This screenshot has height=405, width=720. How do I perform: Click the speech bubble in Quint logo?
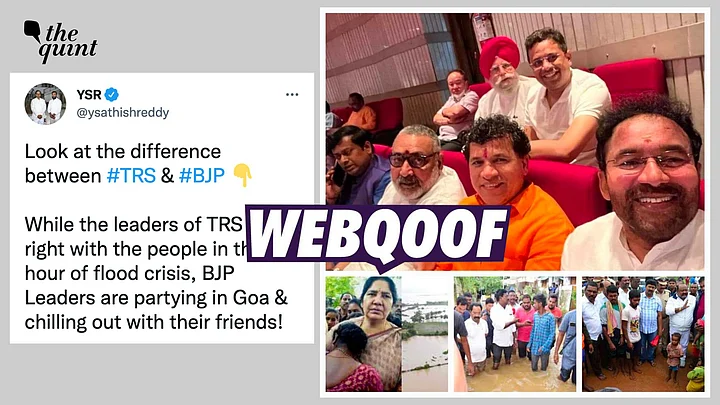tap(32, 30)
